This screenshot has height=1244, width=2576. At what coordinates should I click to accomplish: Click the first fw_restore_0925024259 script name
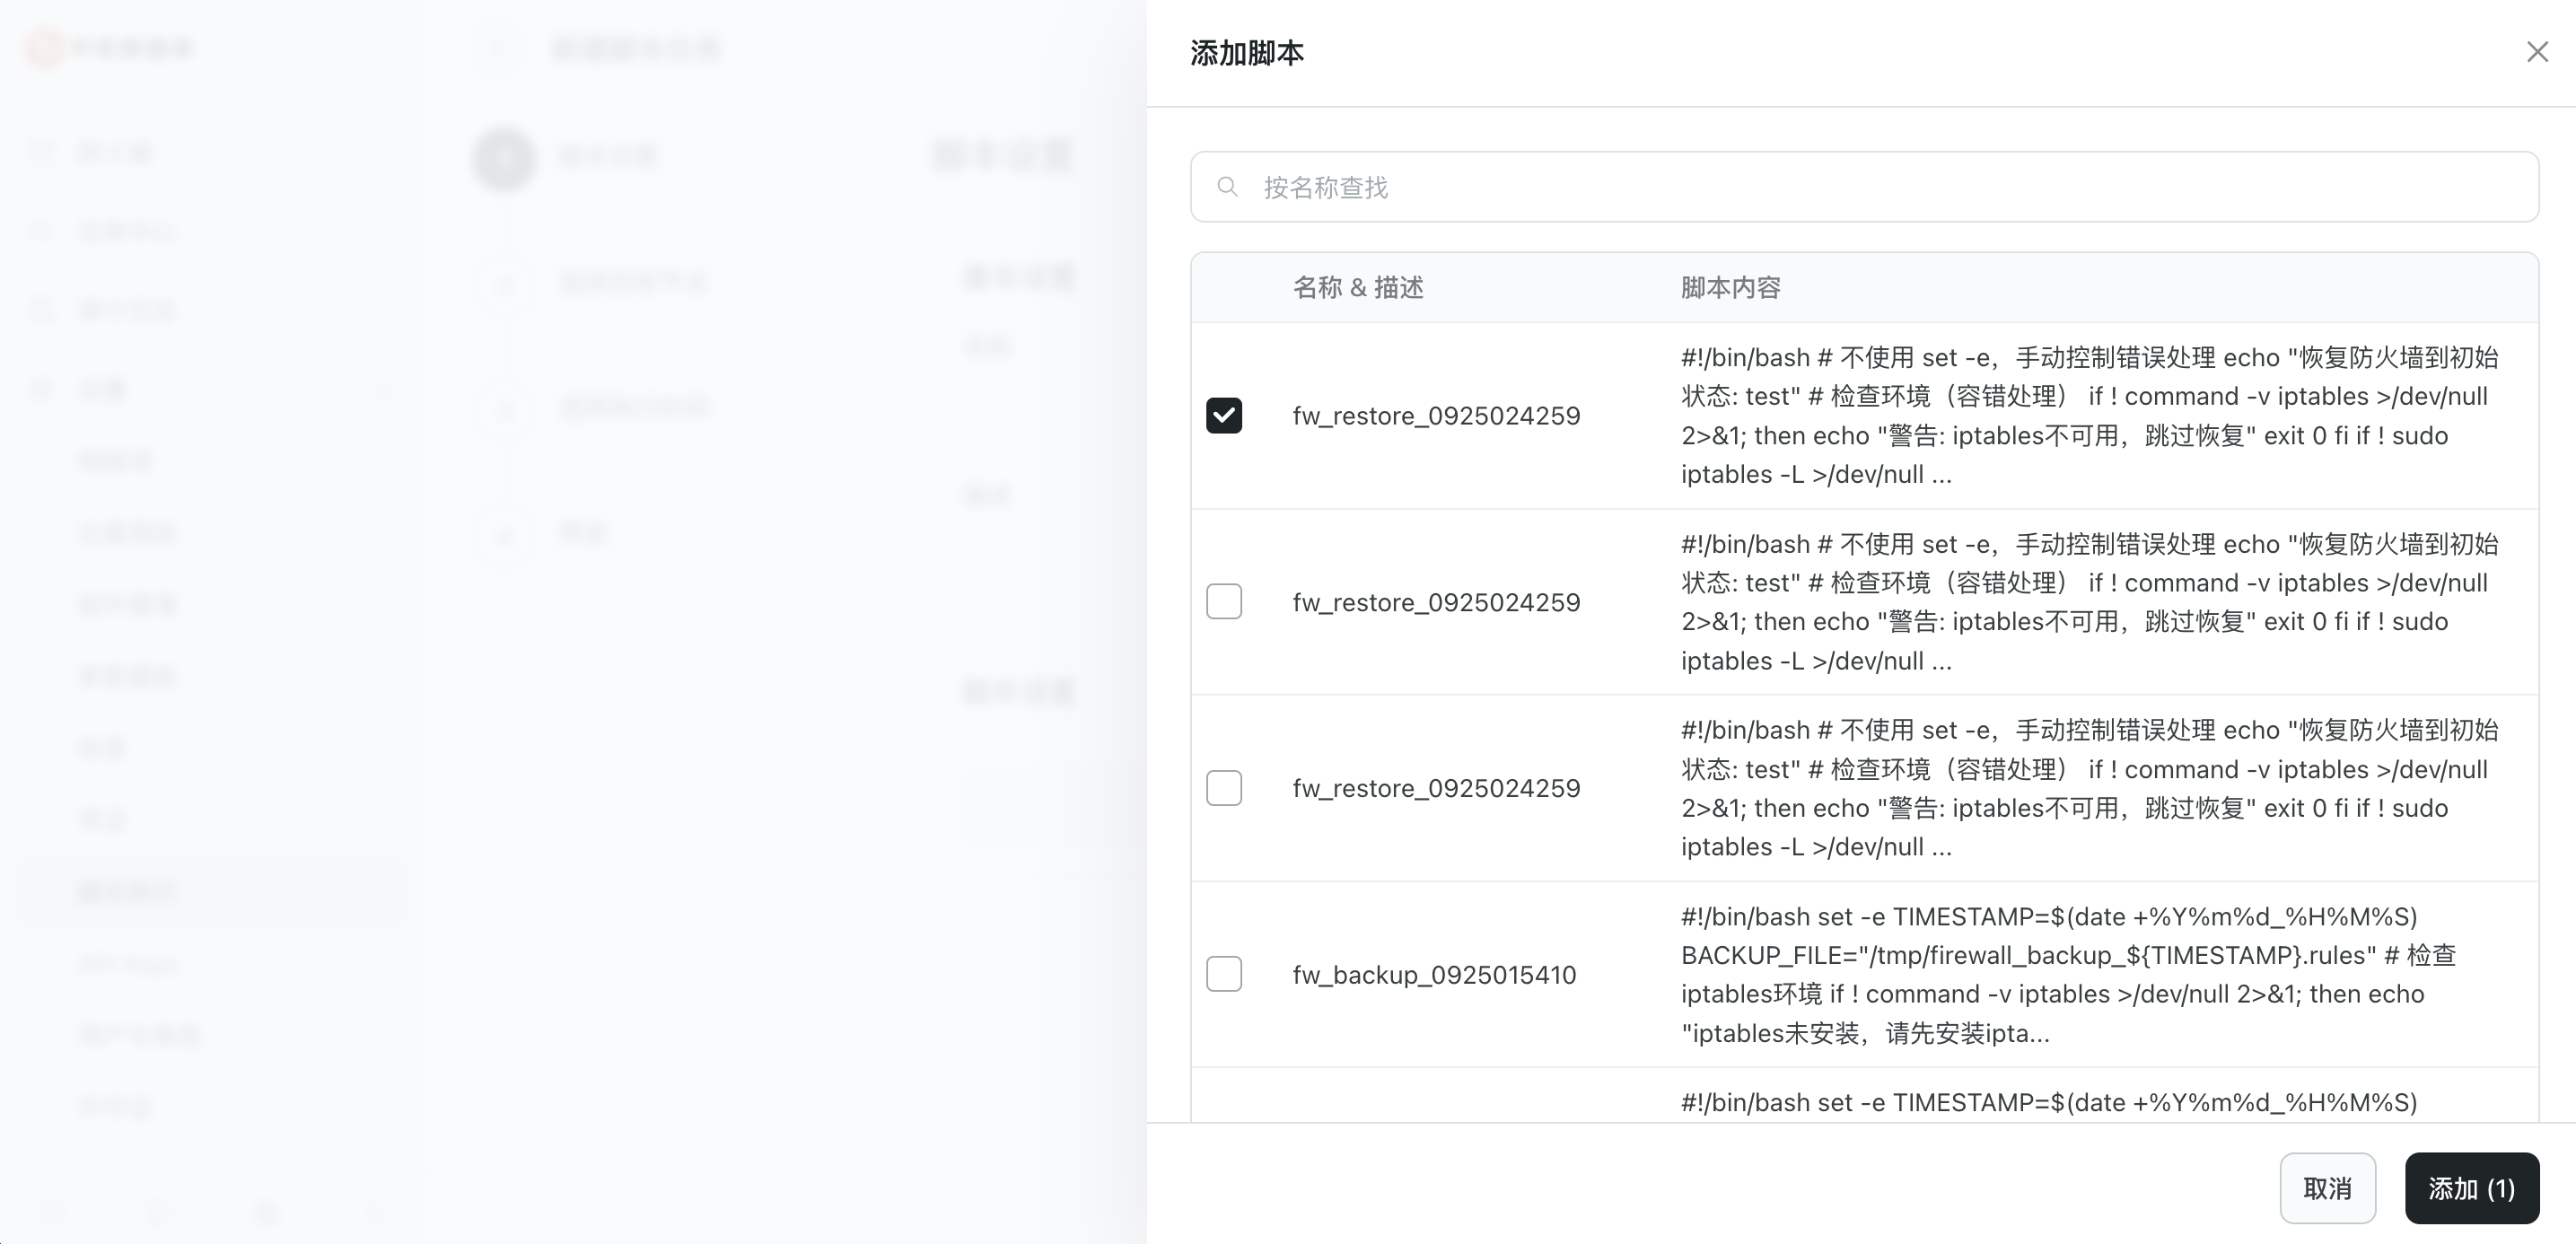click(x=1436, y=415)
